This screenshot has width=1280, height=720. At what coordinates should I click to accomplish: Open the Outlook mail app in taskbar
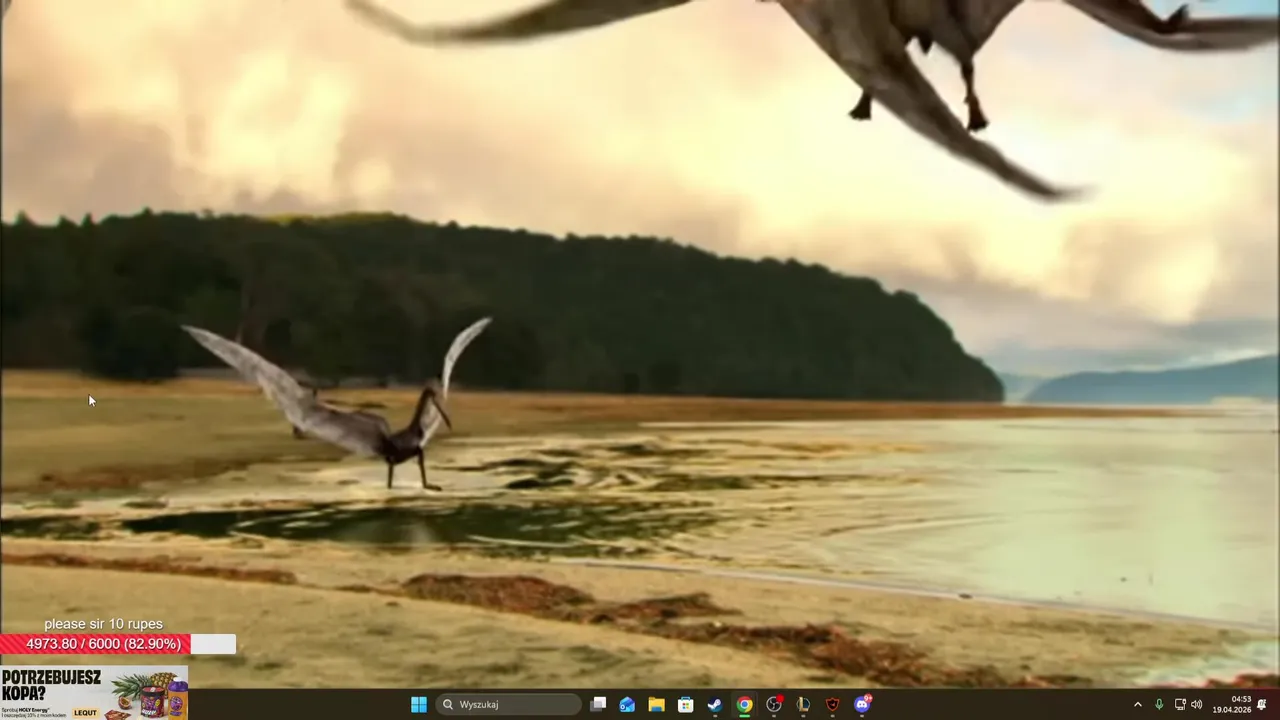(627, 704)
